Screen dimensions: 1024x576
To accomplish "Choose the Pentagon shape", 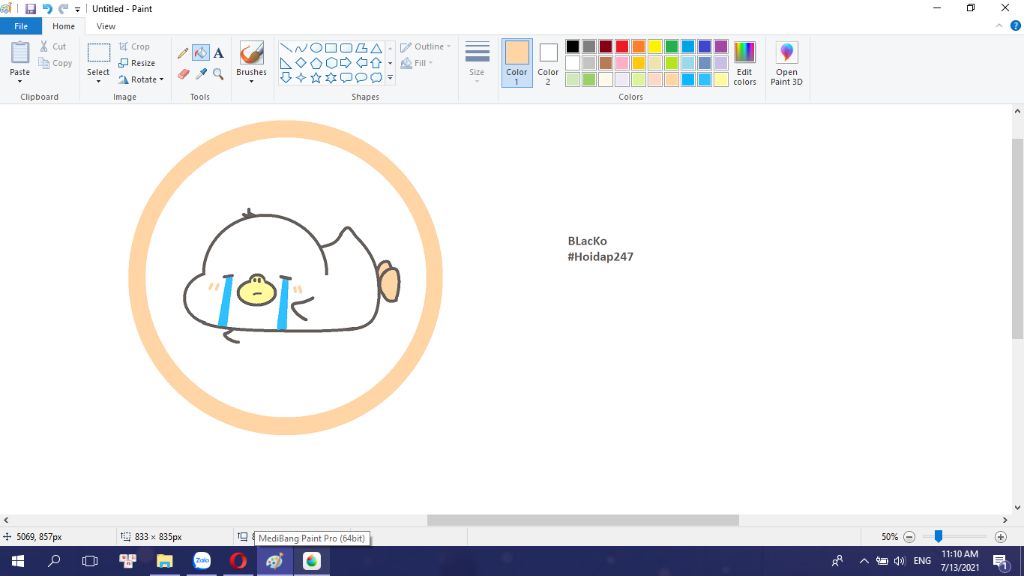I will (x=315, y=63).
